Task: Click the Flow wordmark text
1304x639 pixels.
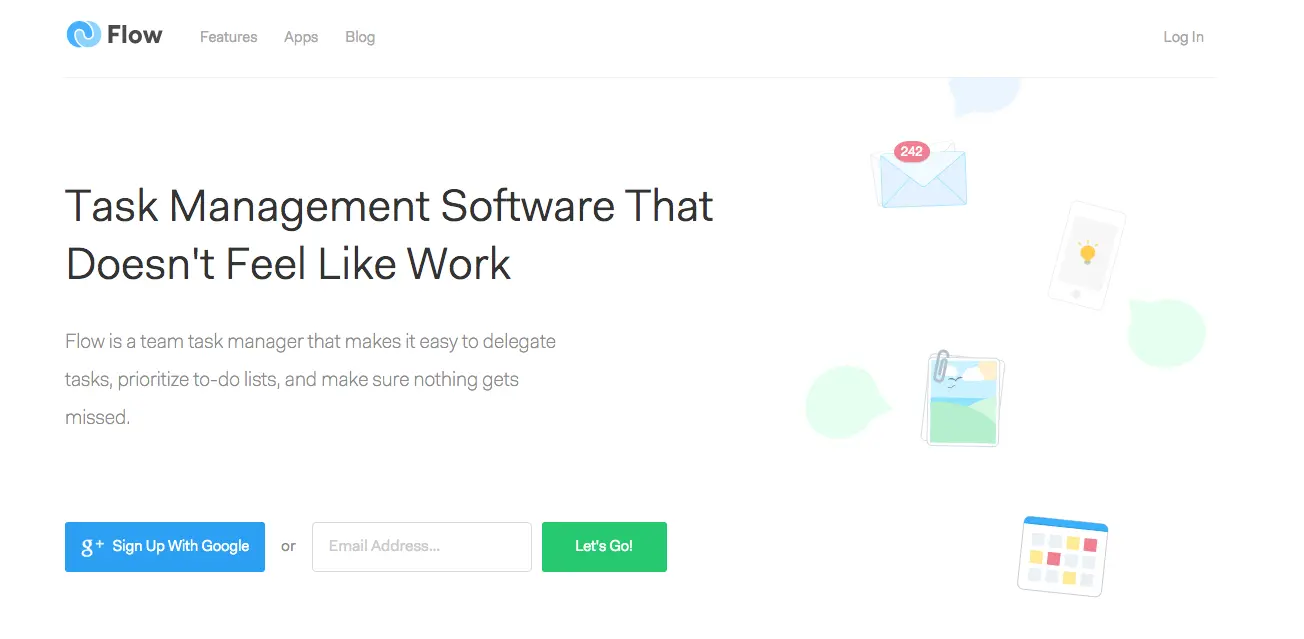Action: click(x=135, y=35)
